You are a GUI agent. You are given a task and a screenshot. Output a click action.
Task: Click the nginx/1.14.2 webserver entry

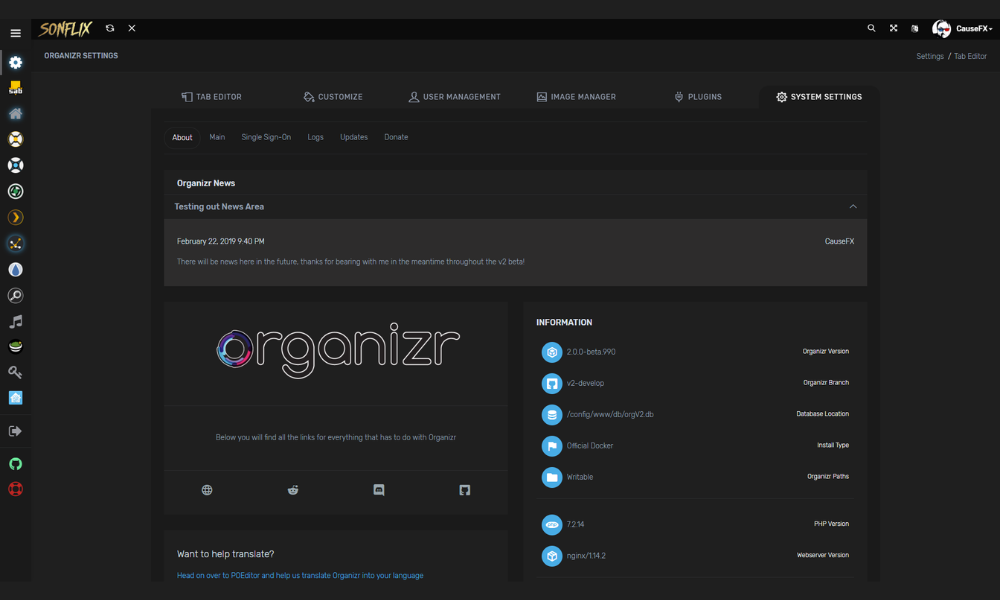(x=585, y=555)
